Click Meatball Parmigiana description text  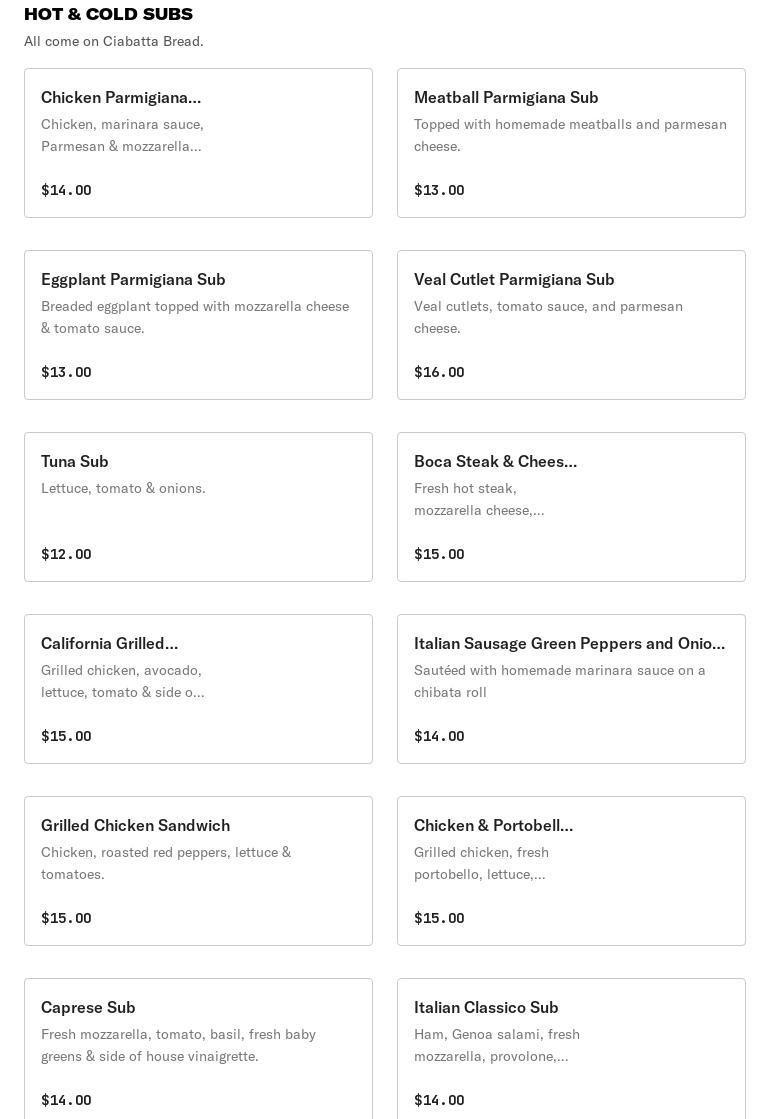tap(570, 135)
